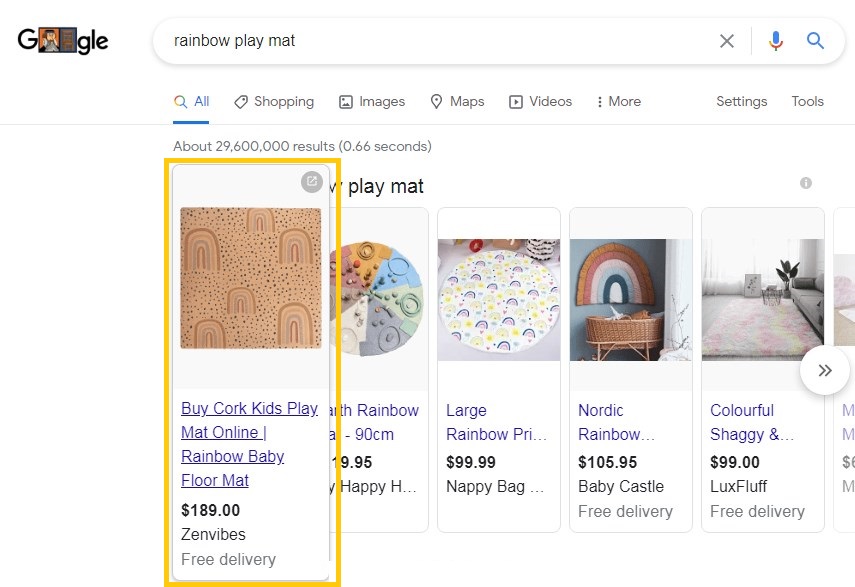Image resolution: width=855 pixels, height=587 pixels.
Task: Switch to the Shopping tab
Action: coord(274,101)
